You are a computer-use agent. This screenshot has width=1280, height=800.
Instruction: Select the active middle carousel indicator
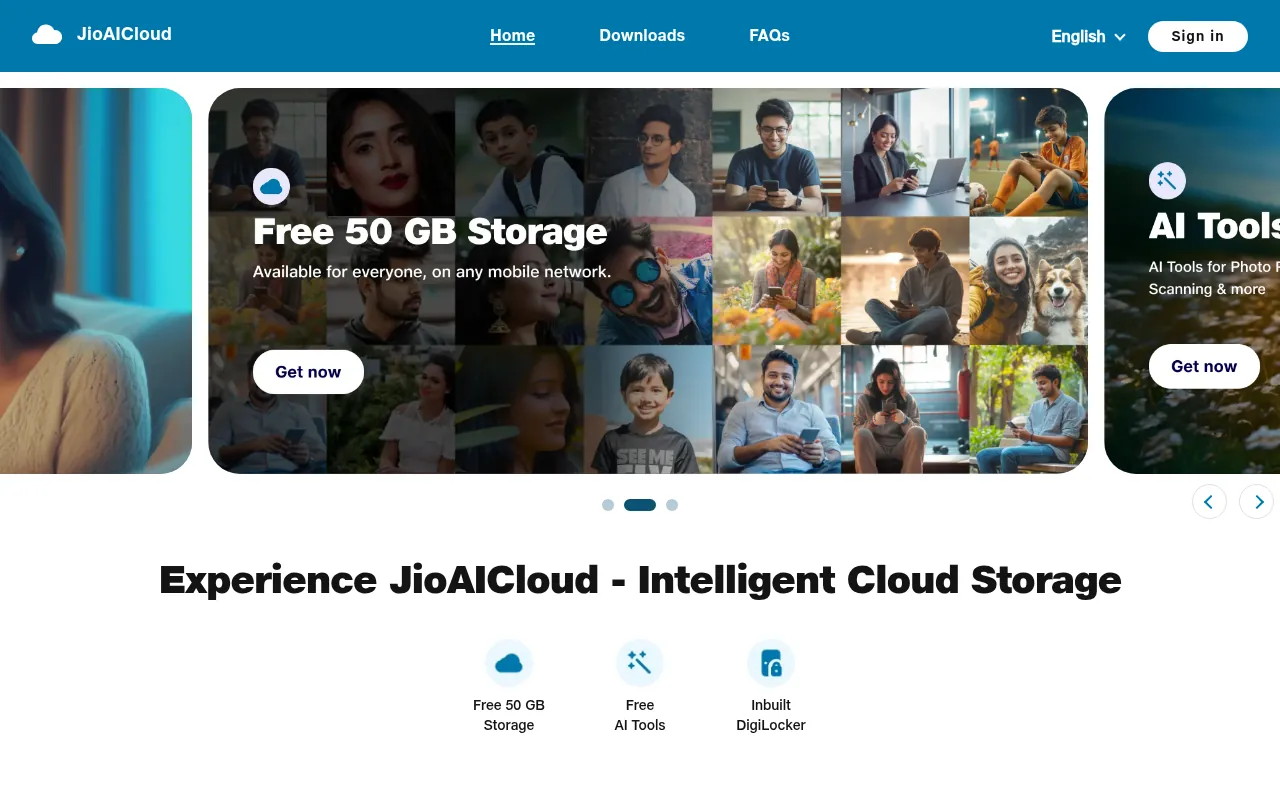coord(640,505)
